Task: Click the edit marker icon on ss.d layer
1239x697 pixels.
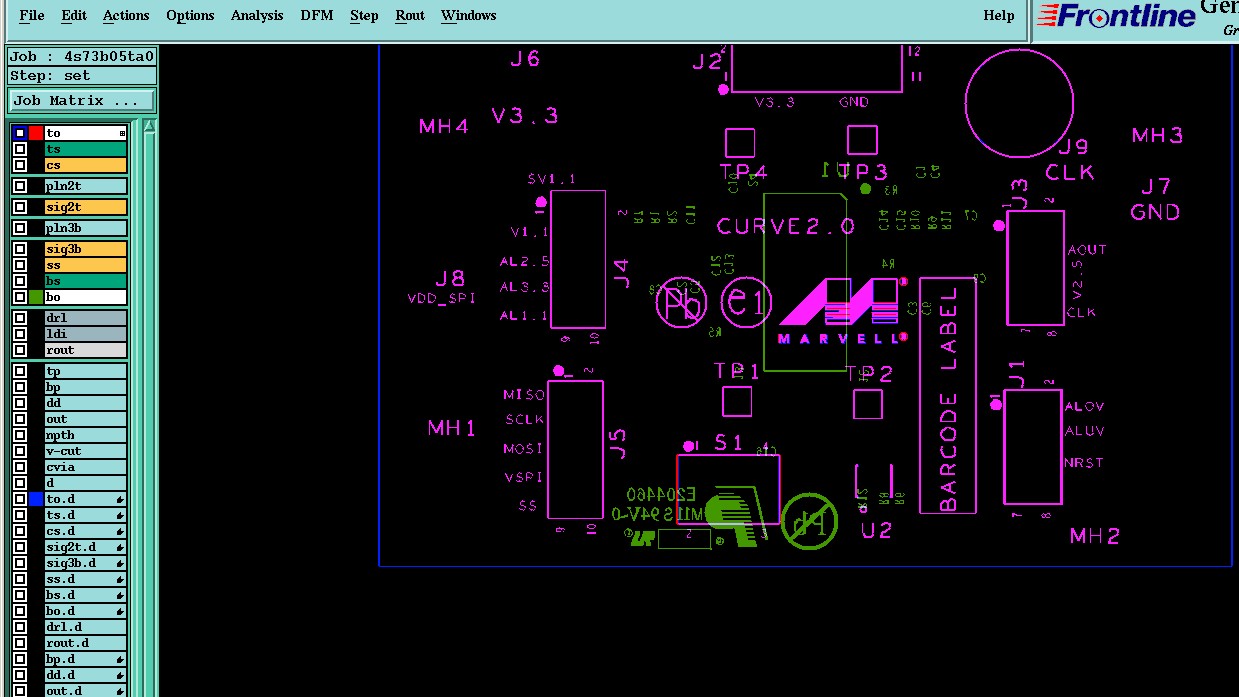Action: (x=120, y=579)
